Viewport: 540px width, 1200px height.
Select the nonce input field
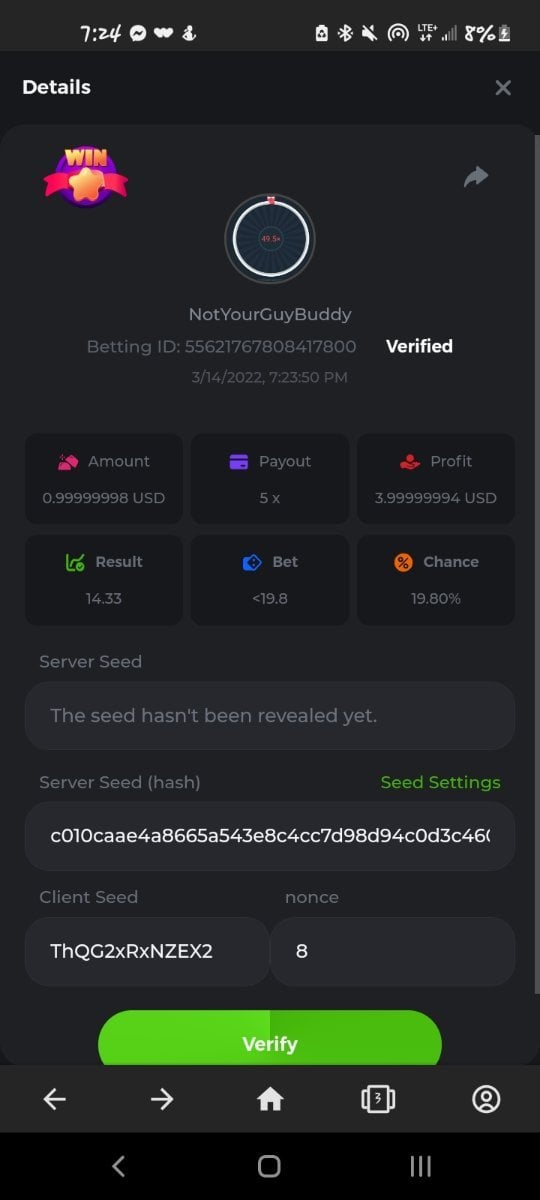click(393, 951)
